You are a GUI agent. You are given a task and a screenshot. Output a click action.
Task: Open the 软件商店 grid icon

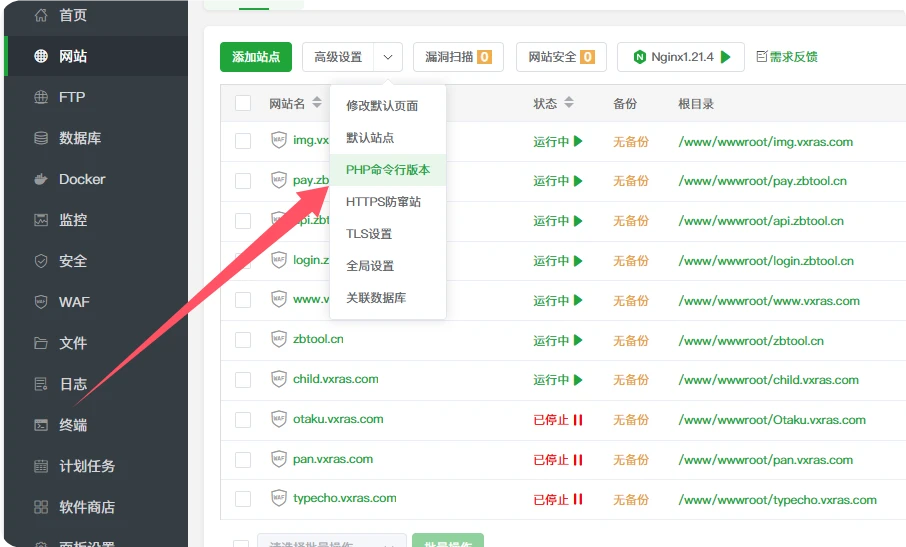[41, 507]
